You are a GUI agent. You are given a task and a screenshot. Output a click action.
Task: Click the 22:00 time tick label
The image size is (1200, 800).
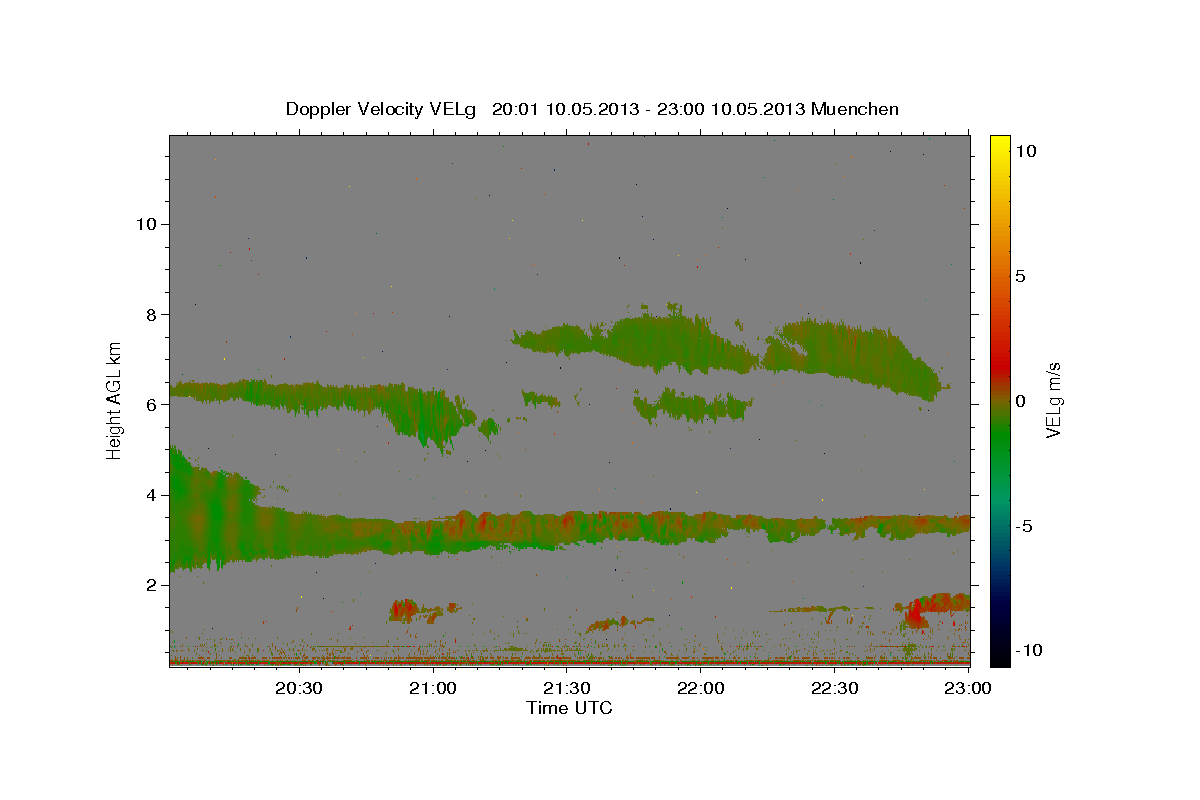pos(701,688)
